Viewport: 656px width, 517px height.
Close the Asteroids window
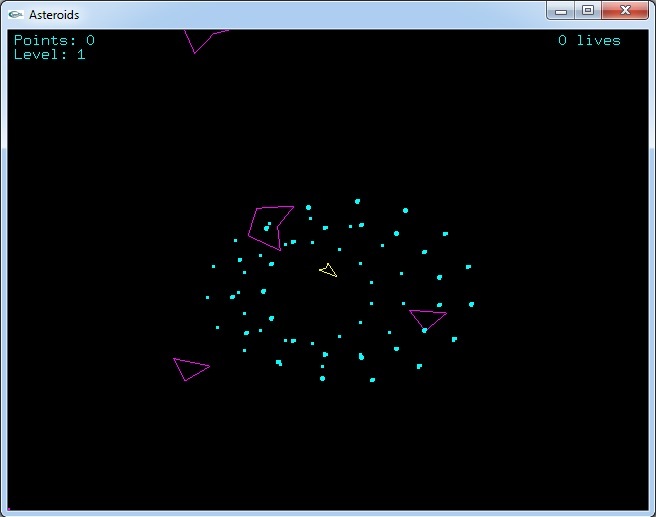pyautogui.click(x=625, y=10)
